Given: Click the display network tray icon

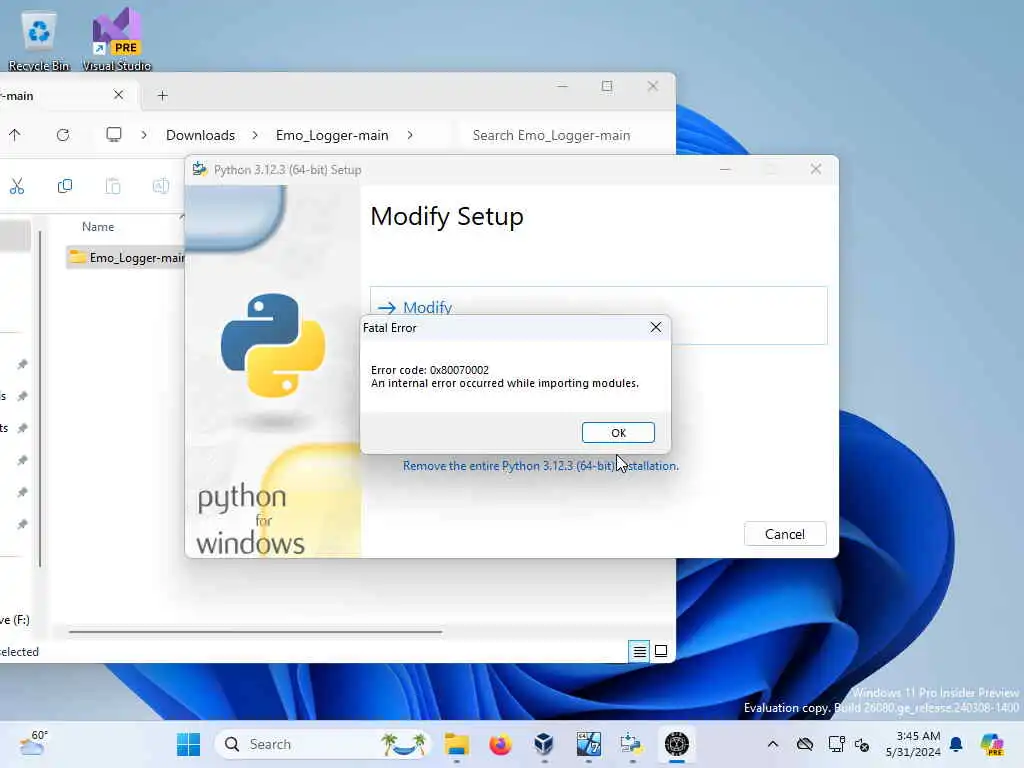Looking at the screenshot, I should coord(836,744).
